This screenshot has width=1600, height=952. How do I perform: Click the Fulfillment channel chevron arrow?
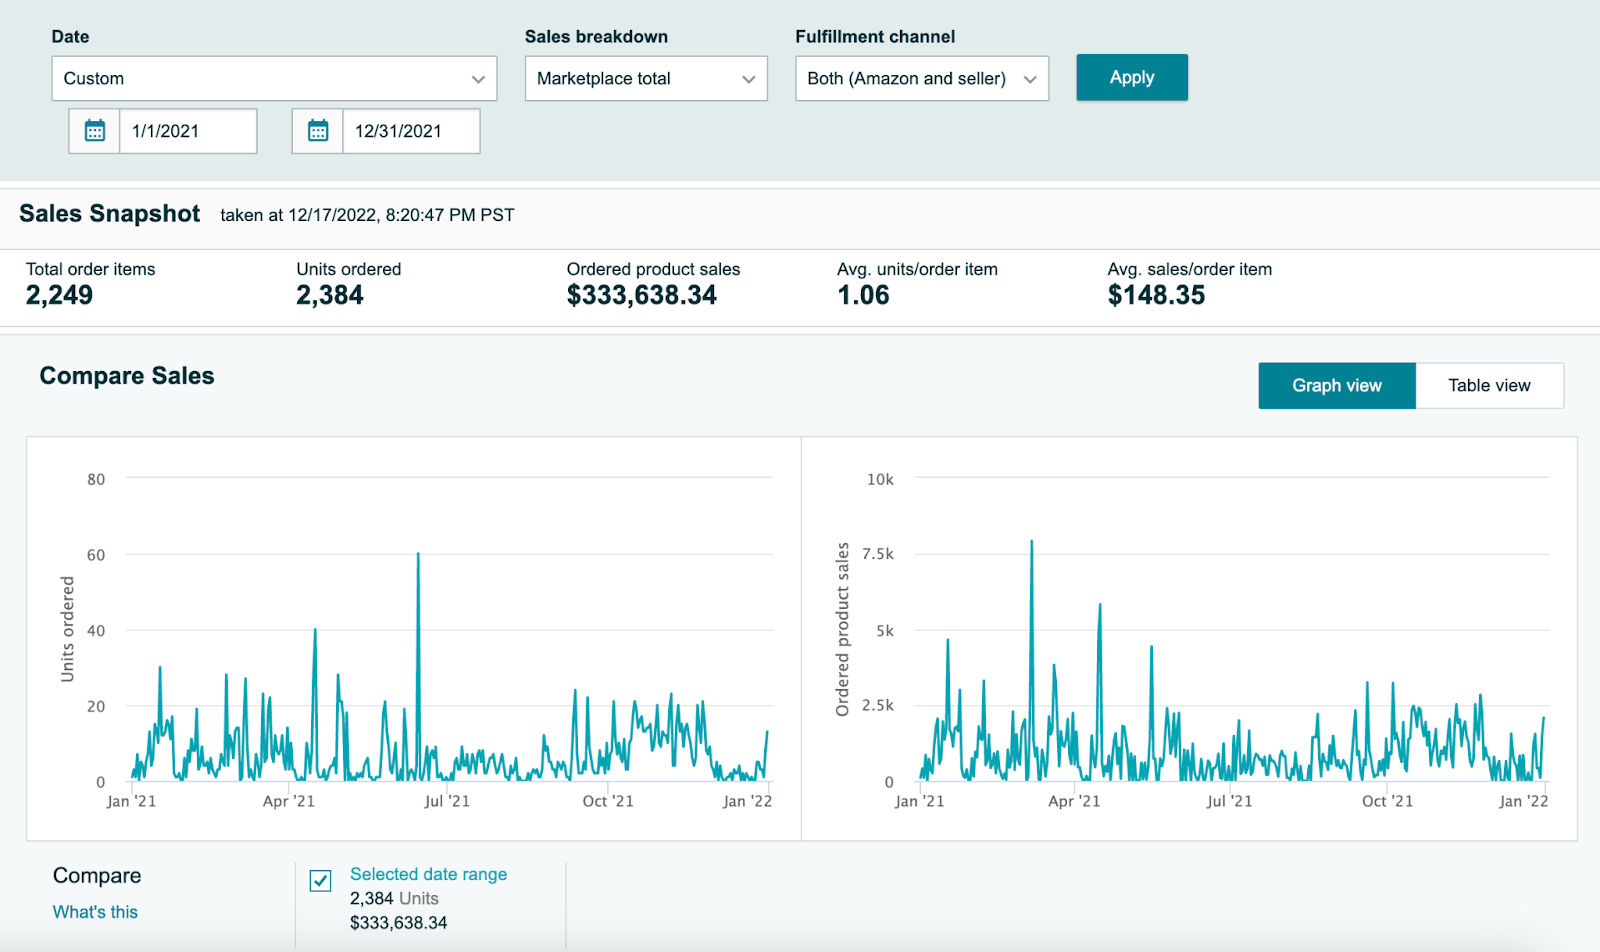1030,79
